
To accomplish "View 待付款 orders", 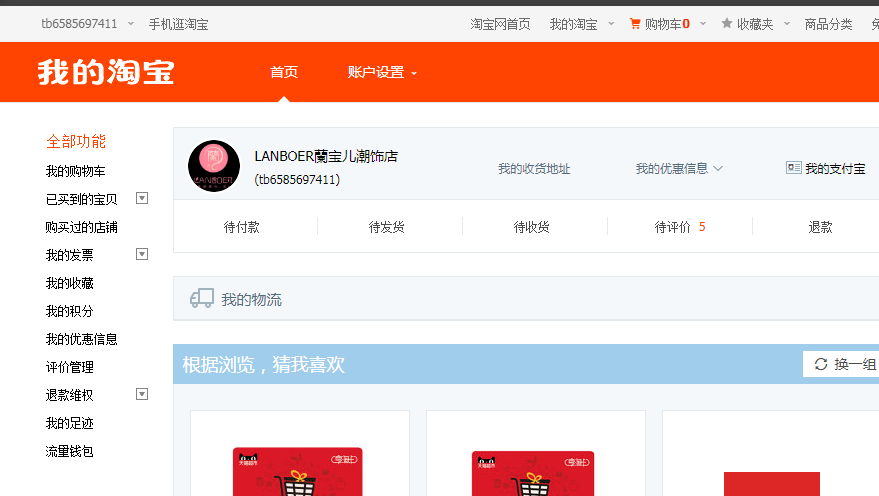I will click(x=242, y=227).
